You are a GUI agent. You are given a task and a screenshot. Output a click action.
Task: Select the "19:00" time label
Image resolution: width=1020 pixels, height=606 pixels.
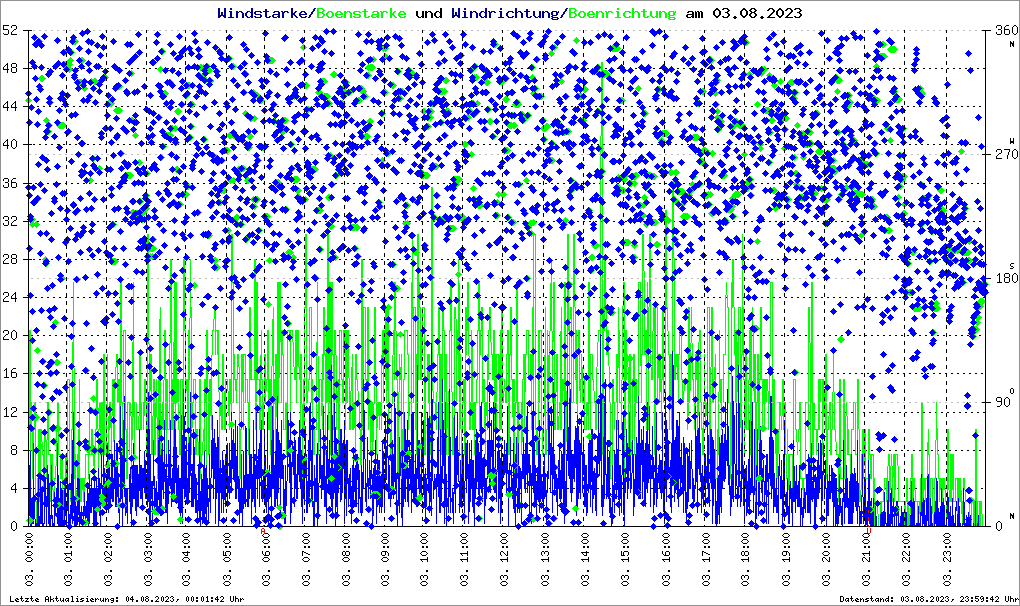785,549
